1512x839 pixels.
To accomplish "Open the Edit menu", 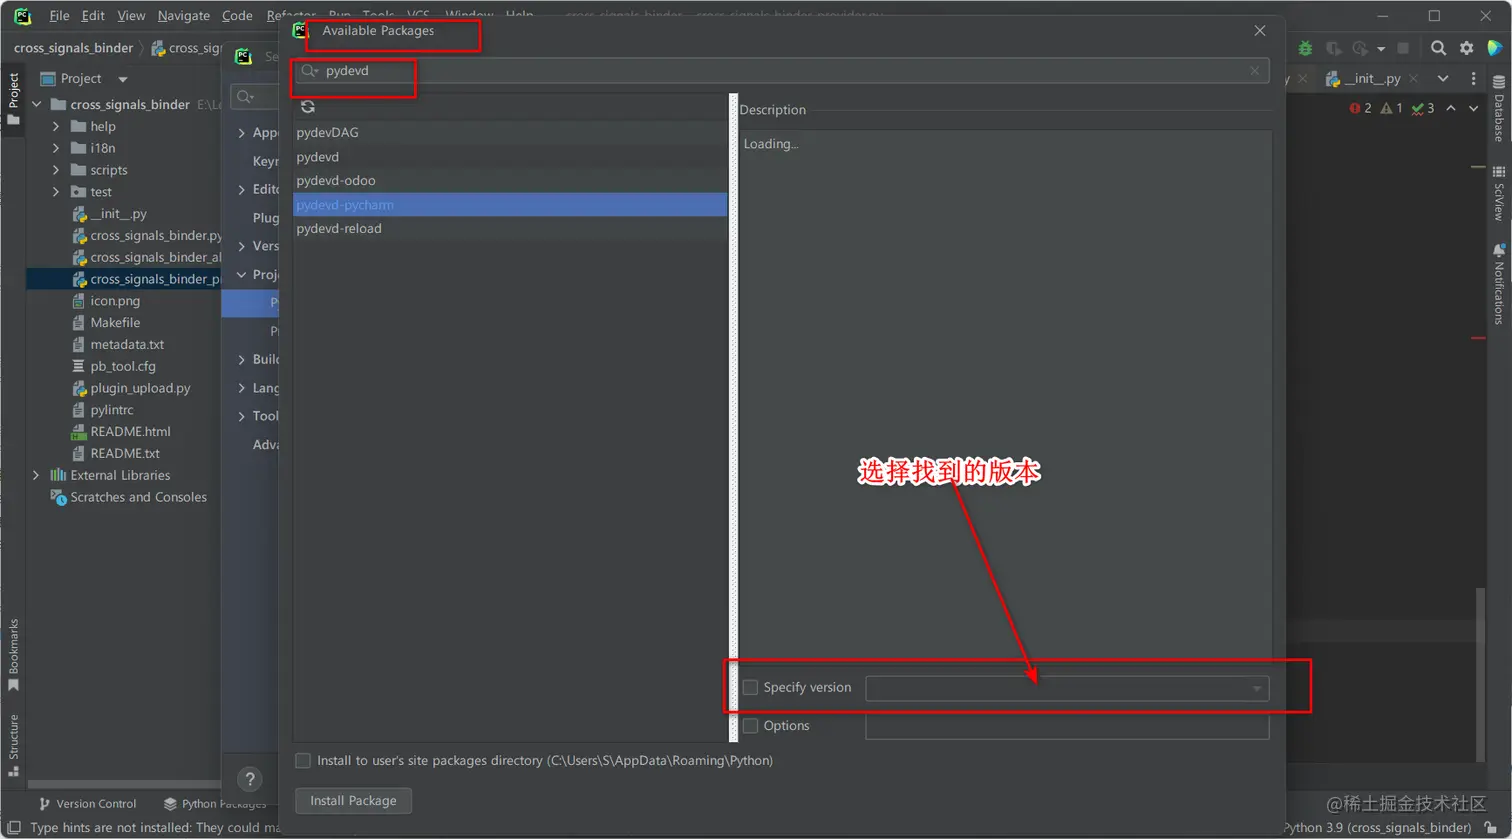I will [93, 16].
